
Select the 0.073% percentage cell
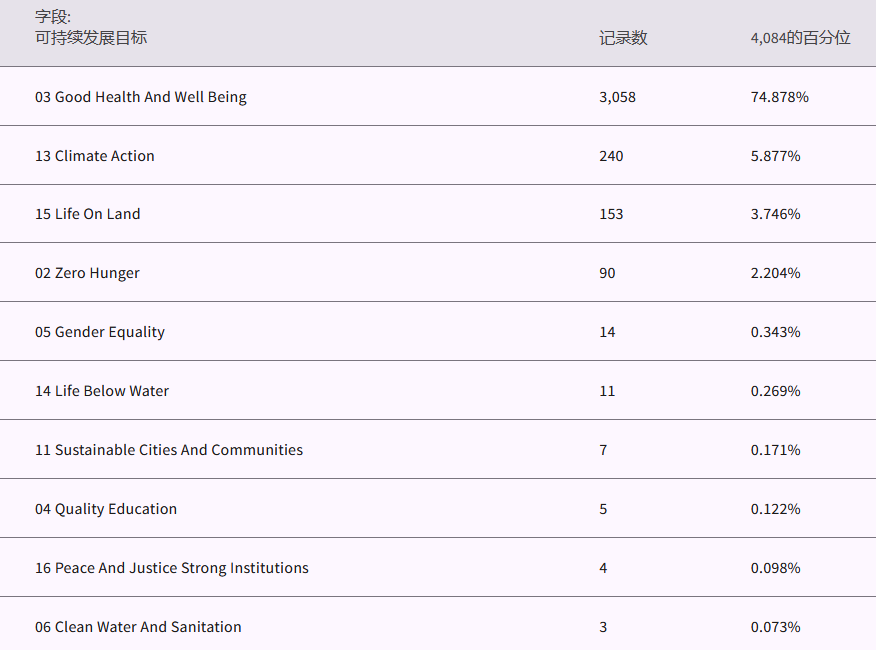coord(775,627)
